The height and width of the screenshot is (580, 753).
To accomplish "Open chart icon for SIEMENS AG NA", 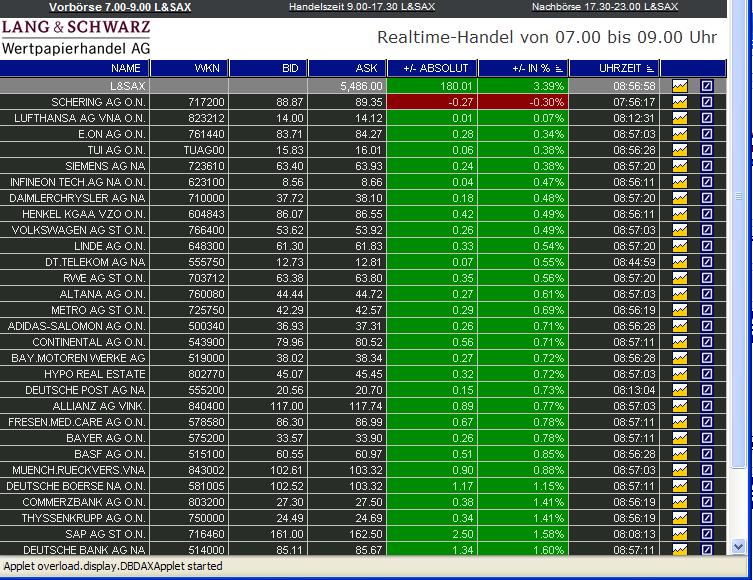I will point(680,166).
